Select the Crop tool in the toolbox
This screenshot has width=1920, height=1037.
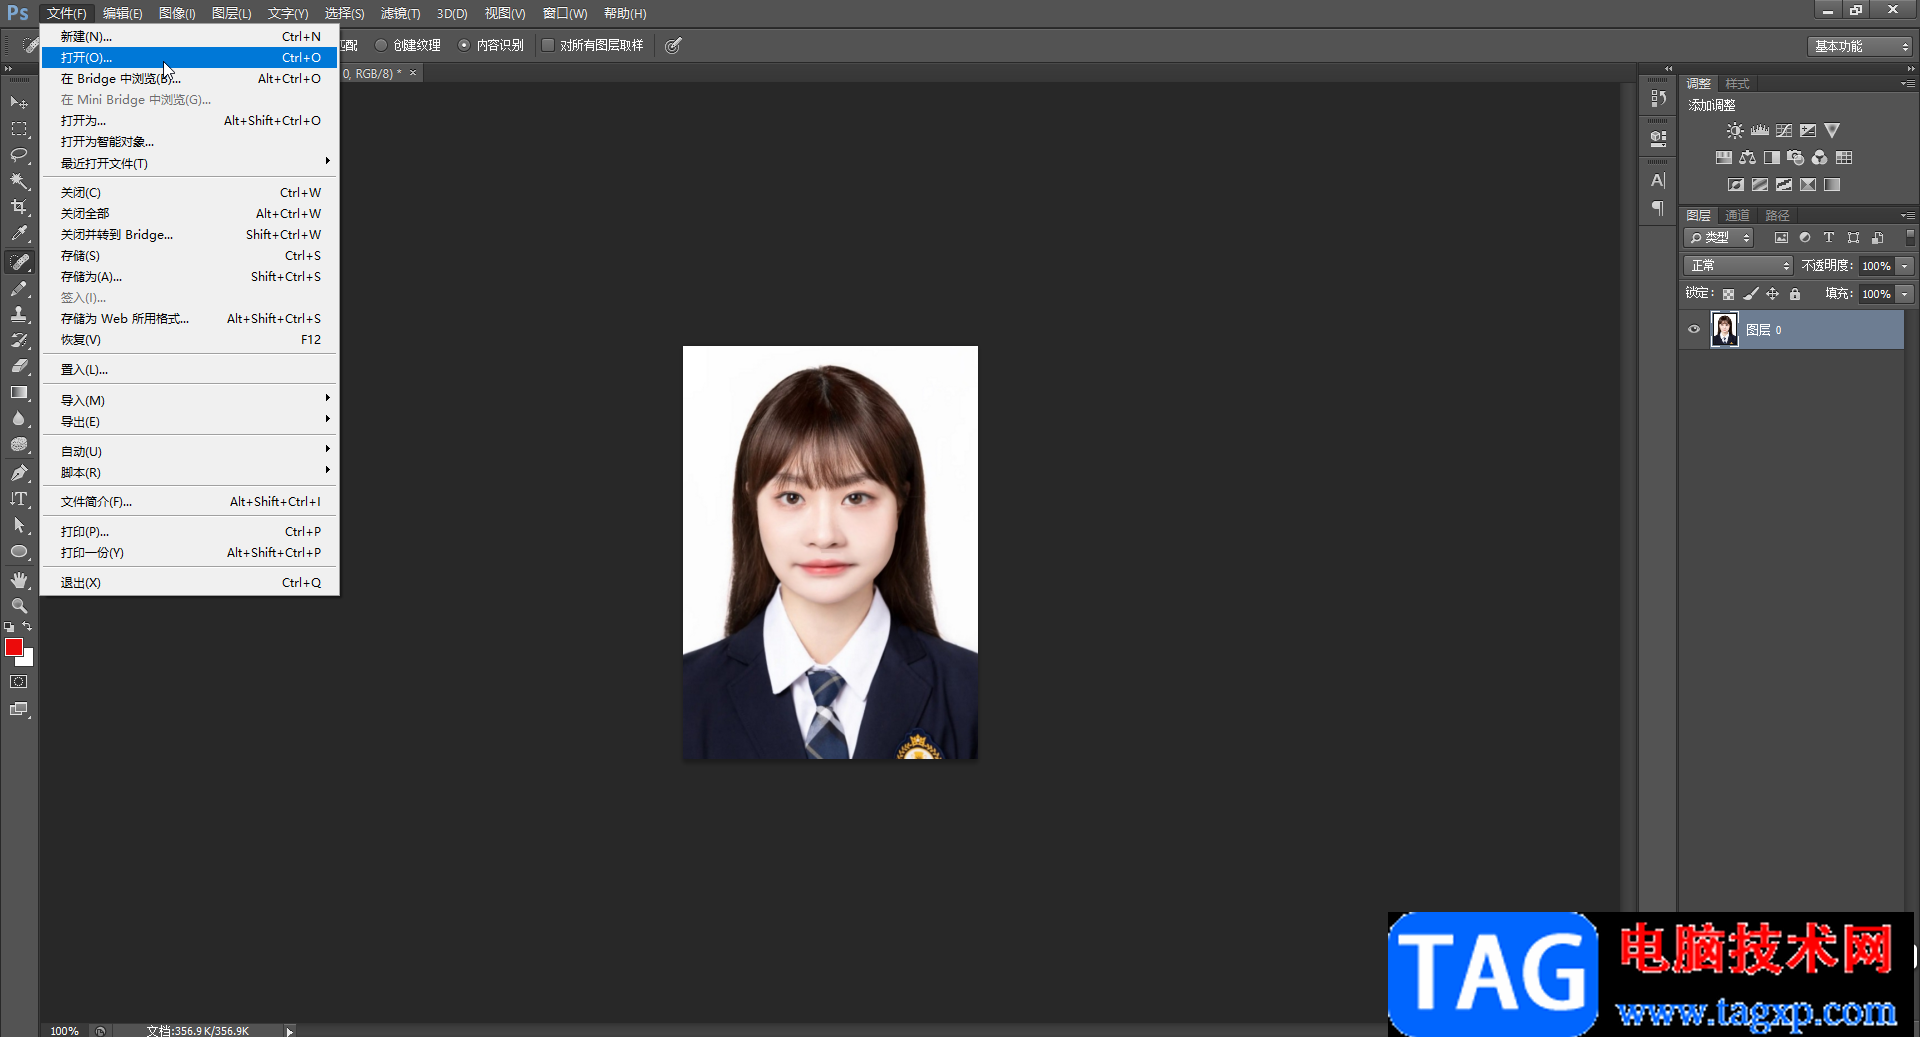(x=19, y=207)
